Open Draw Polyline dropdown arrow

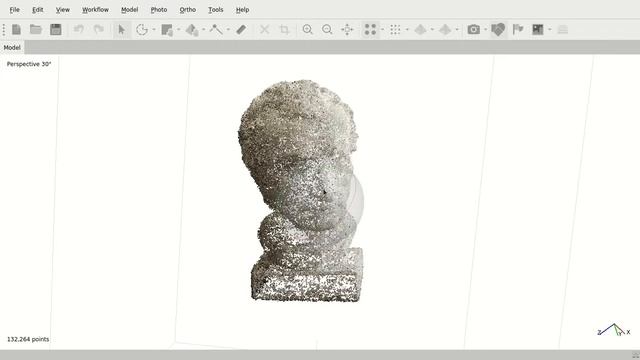[228, 29]
